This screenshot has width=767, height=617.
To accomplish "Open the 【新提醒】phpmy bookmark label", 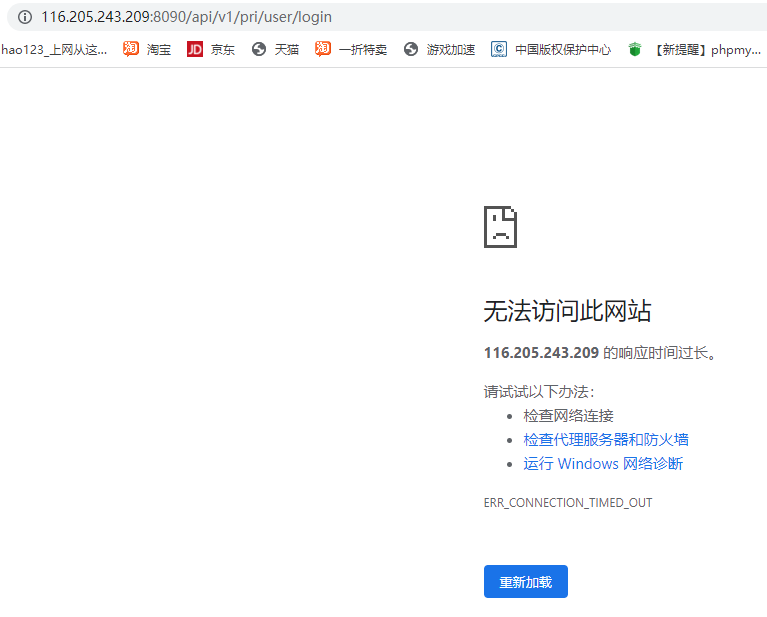I will (707, 49).
